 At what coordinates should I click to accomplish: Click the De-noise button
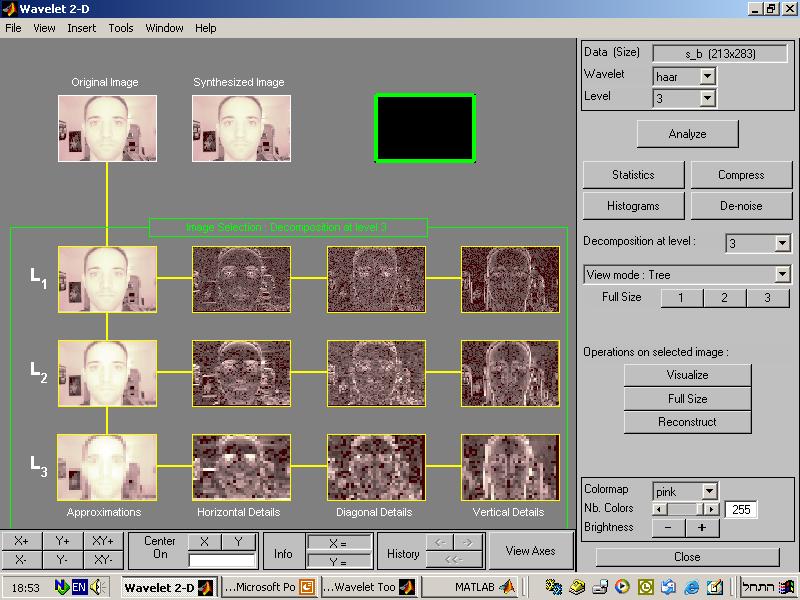[741, 206]
